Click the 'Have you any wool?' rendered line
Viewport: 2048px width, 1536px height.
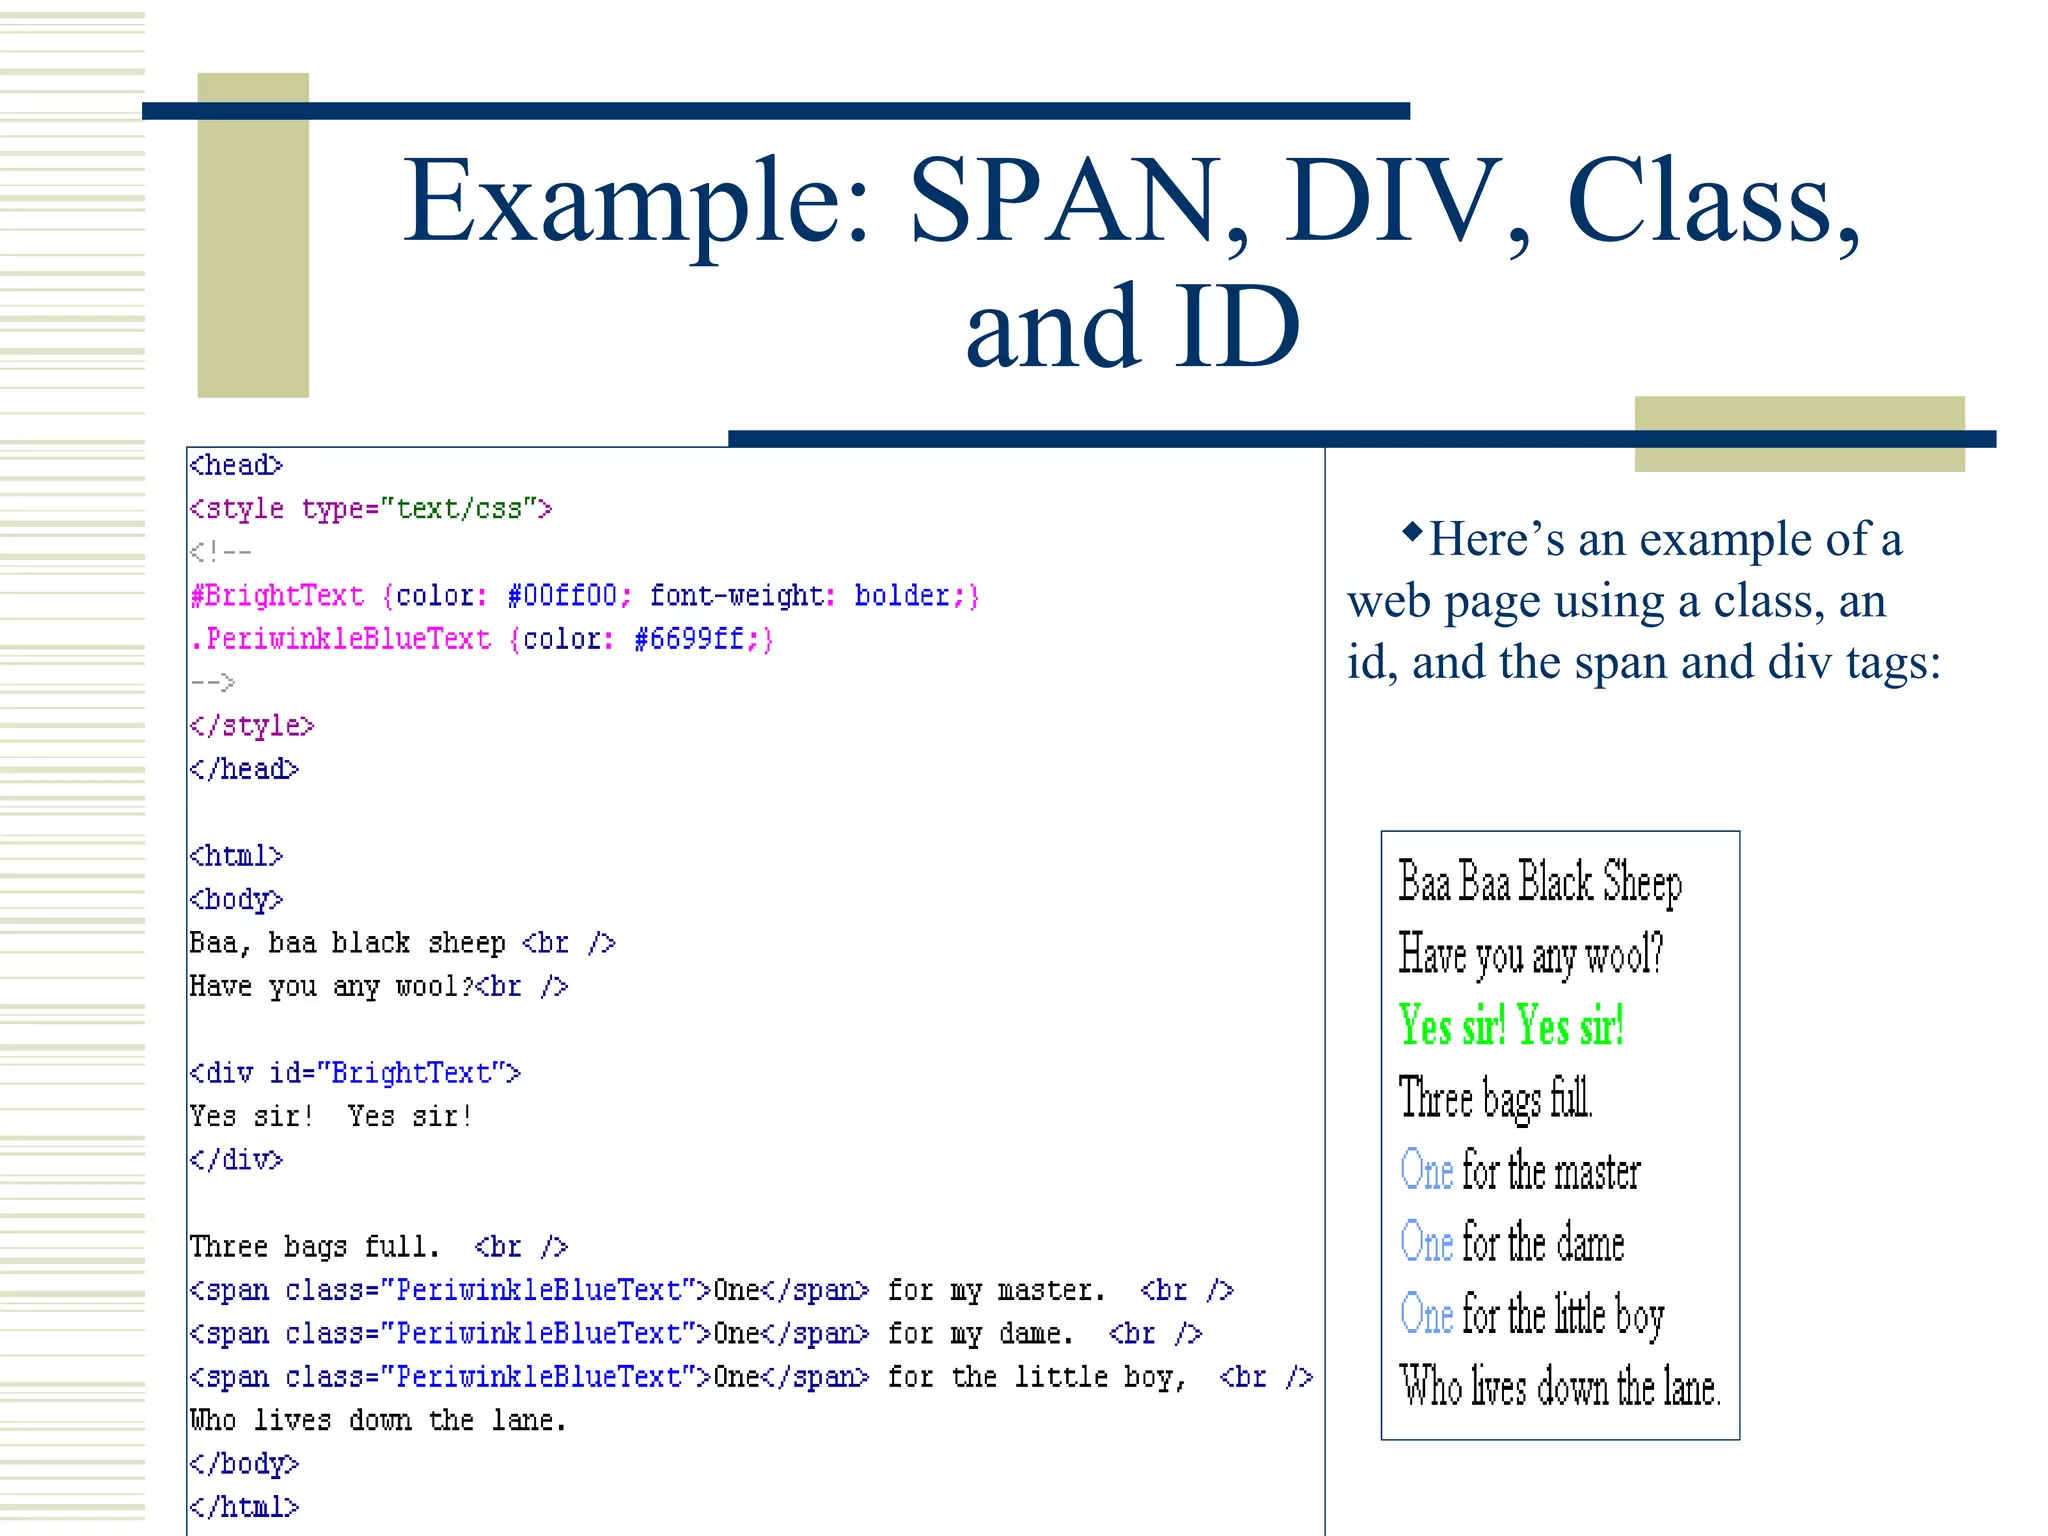1530,955
